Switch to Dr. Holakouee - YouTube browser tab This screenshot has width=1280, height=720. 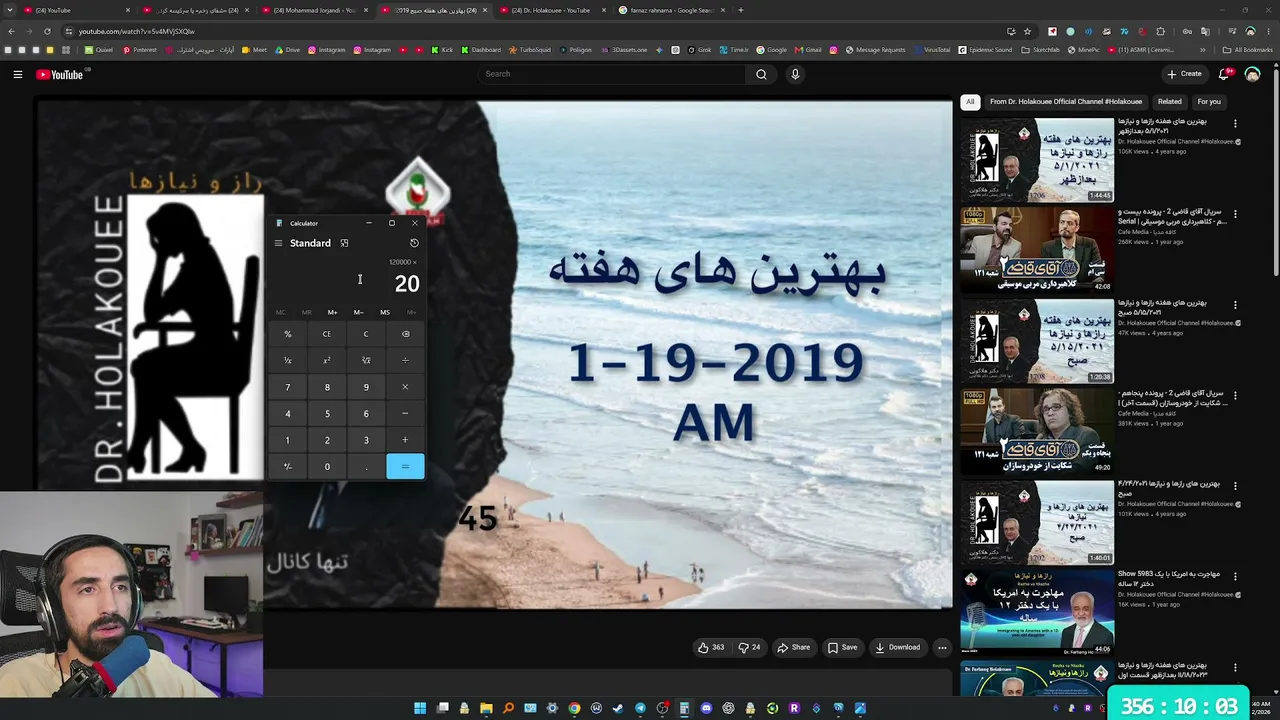pos(550,10)
